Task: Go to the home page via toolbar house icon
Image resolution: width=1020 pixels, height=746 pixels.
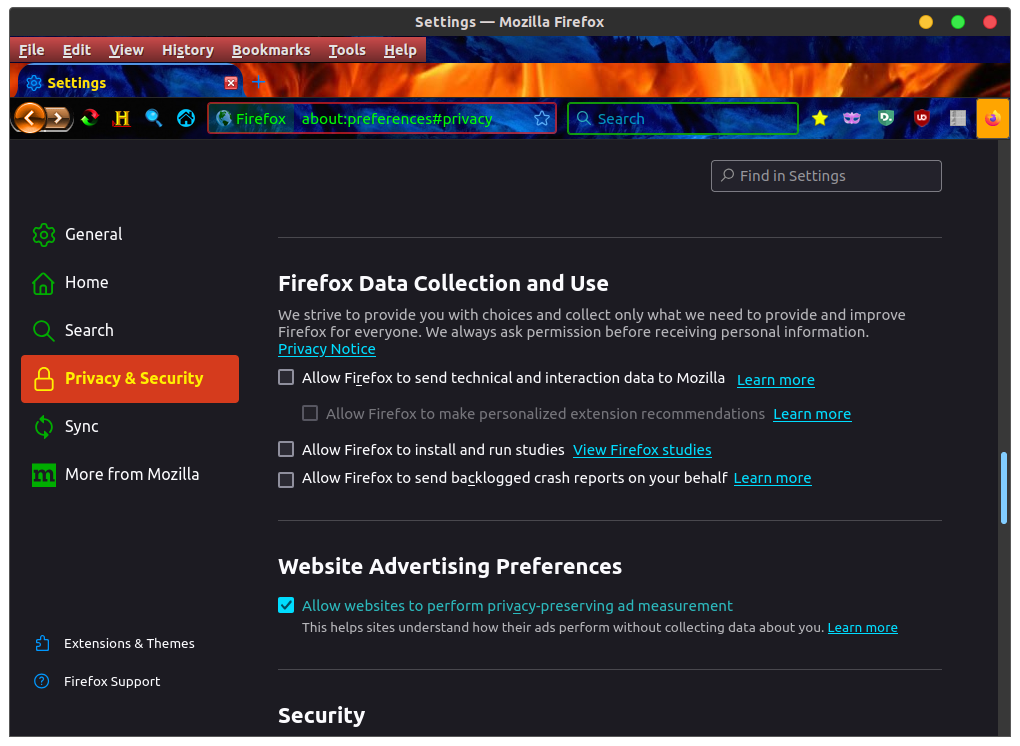Action: pyautogui.click(x=186, y=118)
